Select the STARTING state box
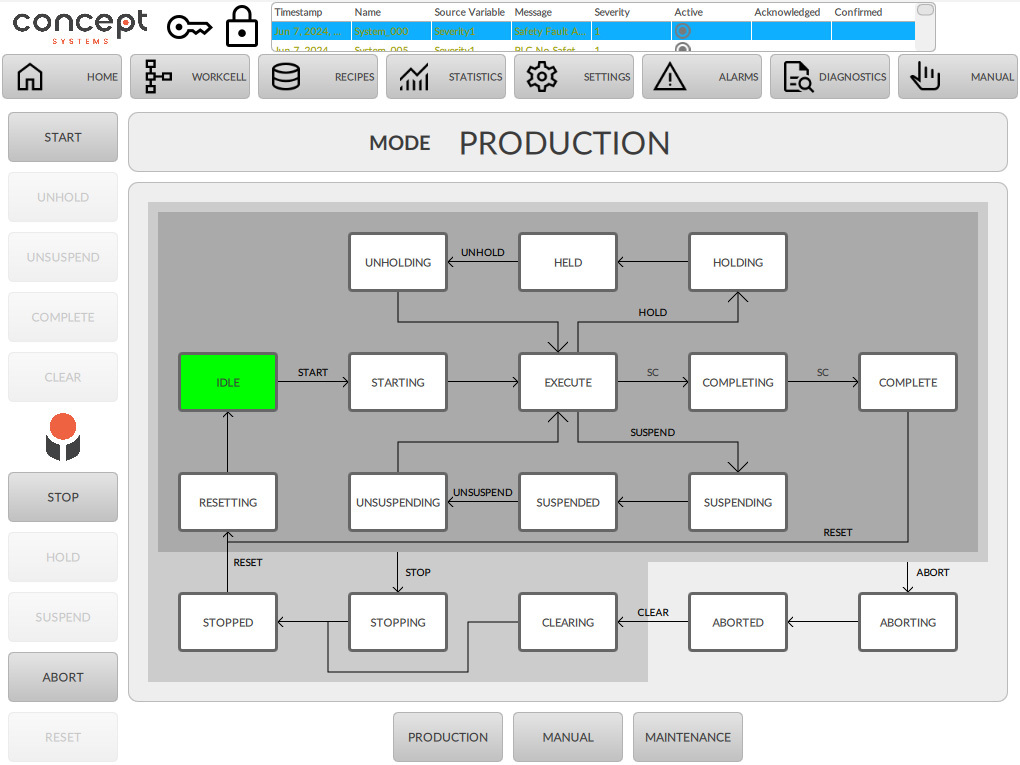Screen dimensions: 1020x765 click(398, 382)
